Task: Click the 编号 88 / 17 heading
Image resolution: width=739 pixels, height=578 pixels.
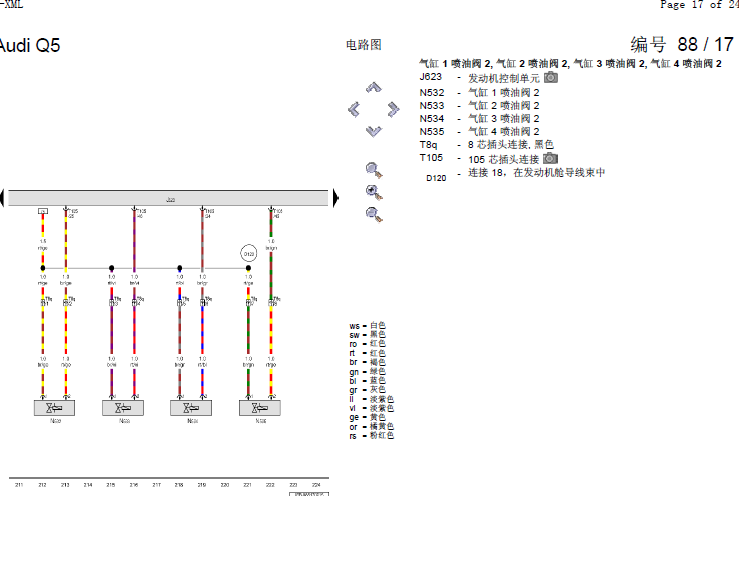Action: coord(682,45)
